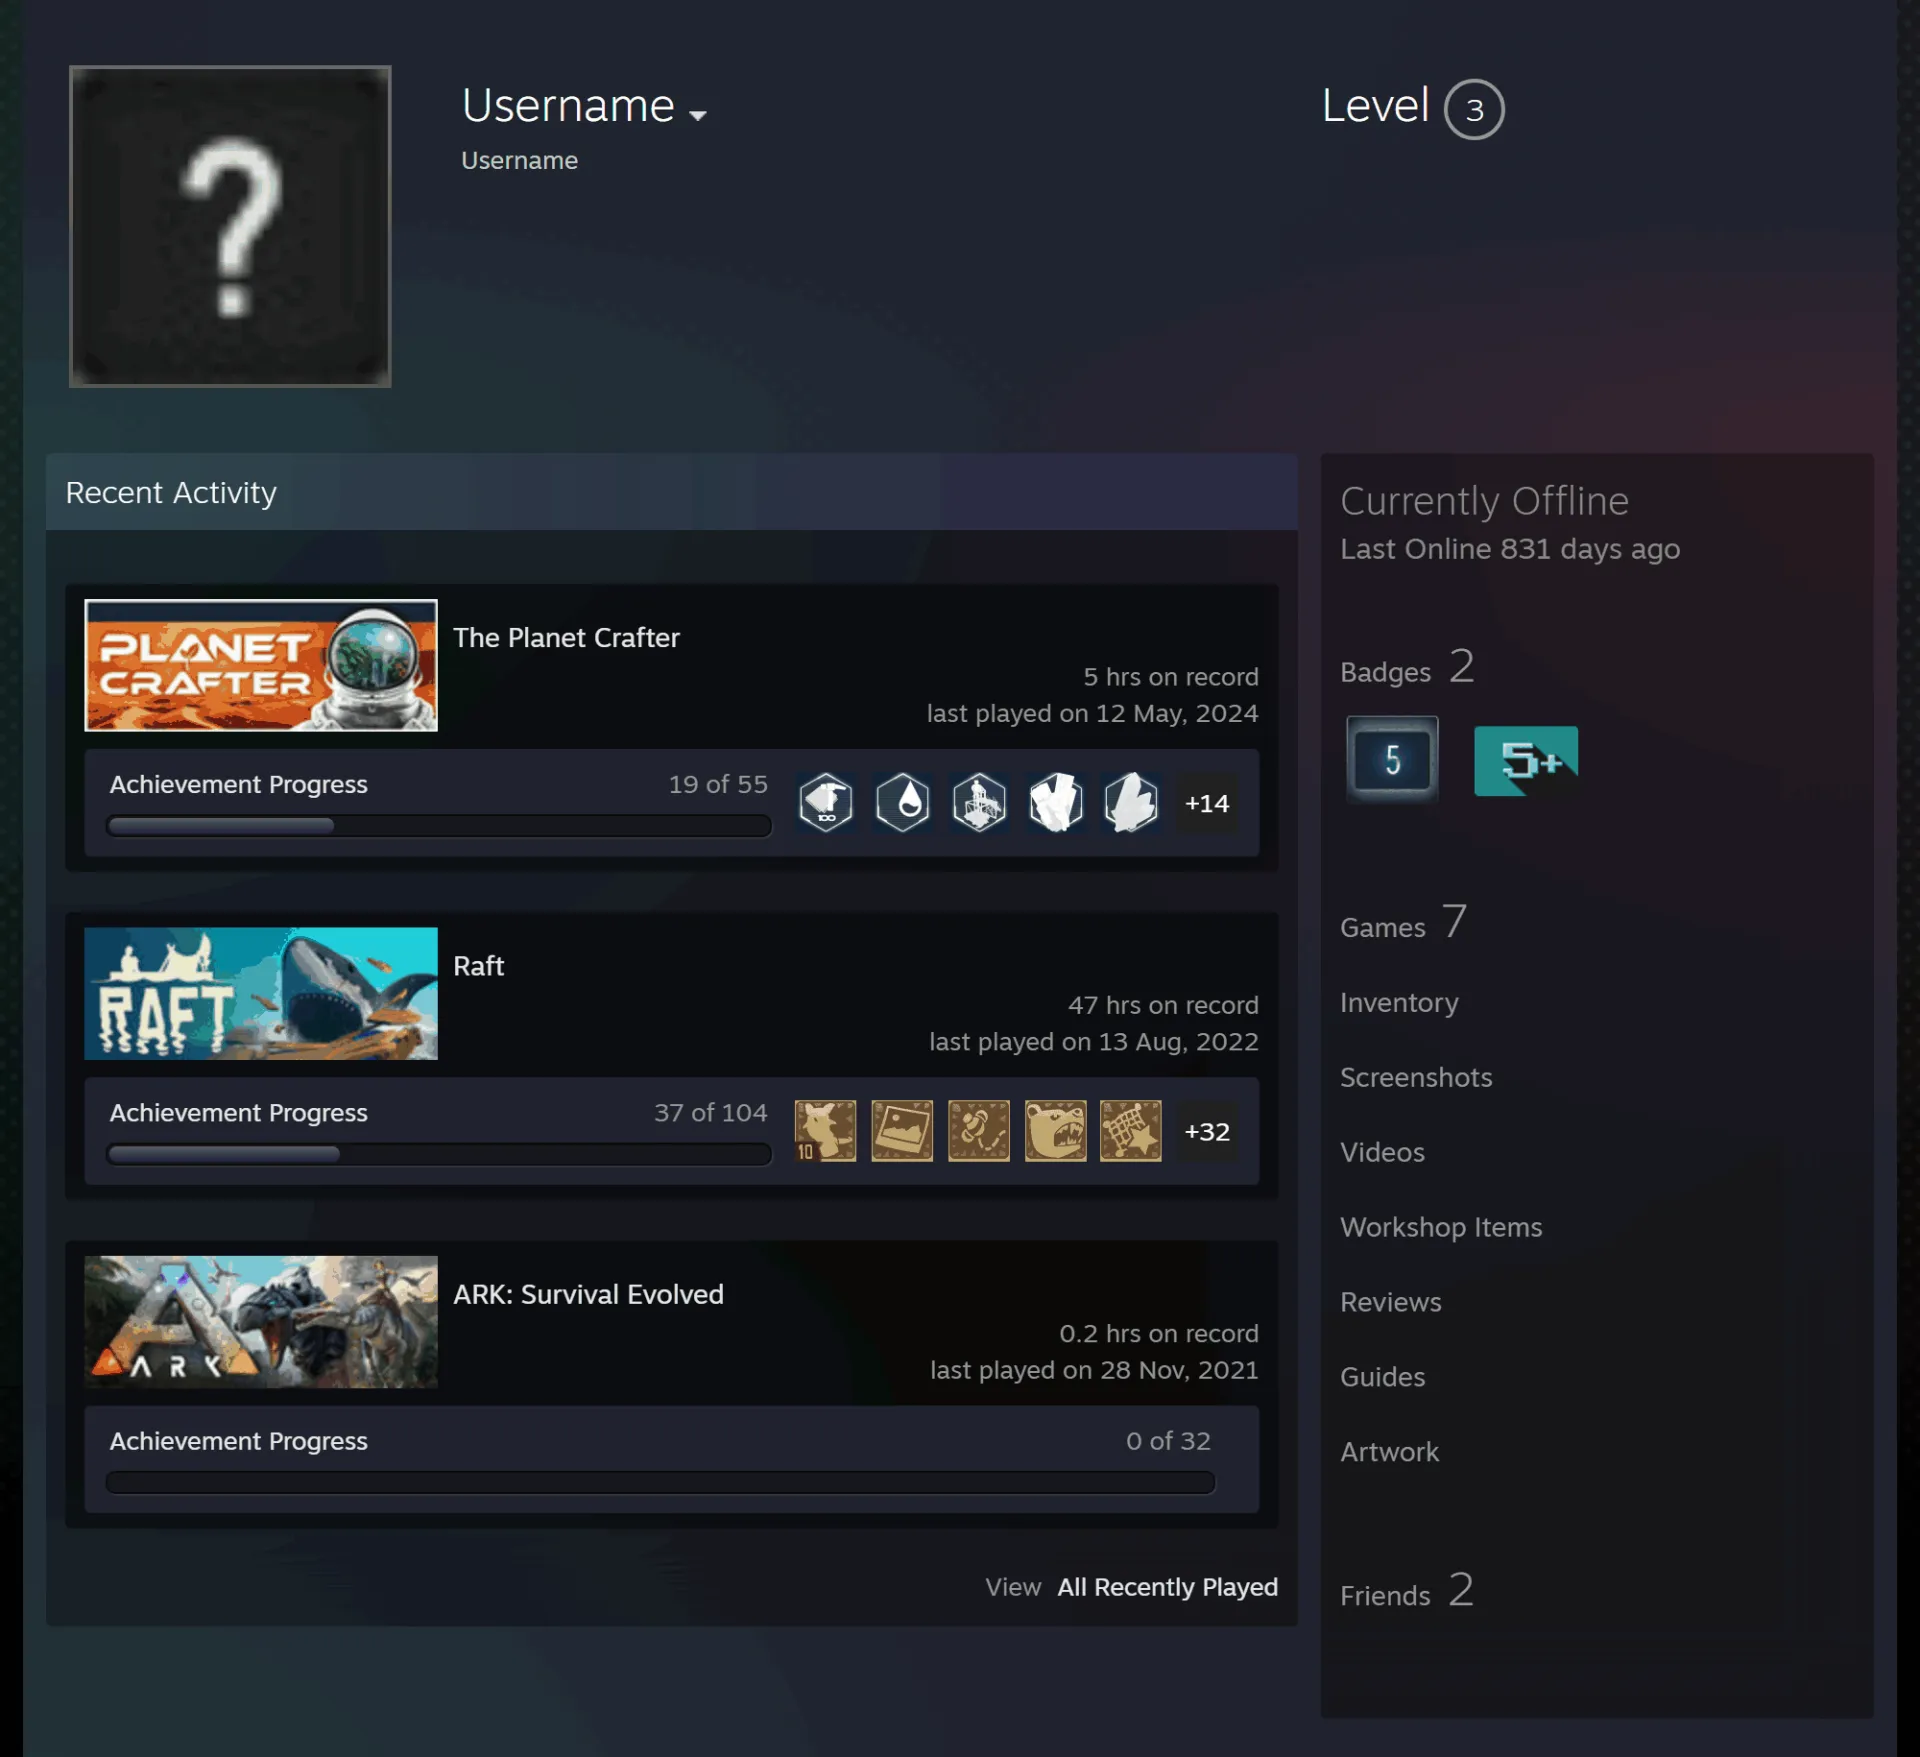Click the dark blue number 5 badge
Viewport: 1920px width, 1757px height.
pos(1392,759)
